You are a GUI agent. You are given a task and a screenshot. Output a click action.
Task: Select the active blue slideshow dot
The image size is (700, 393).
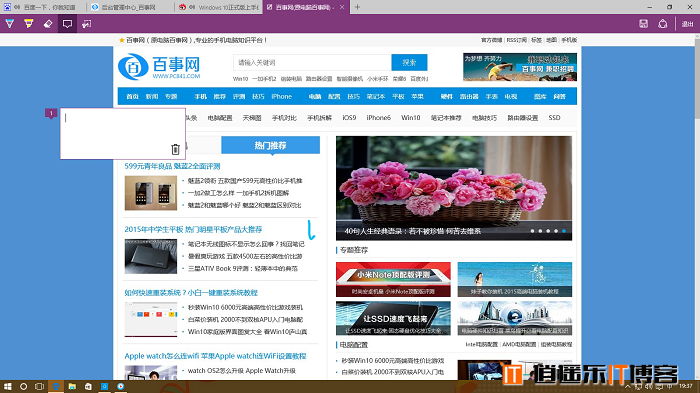click(x=564, y=231)
